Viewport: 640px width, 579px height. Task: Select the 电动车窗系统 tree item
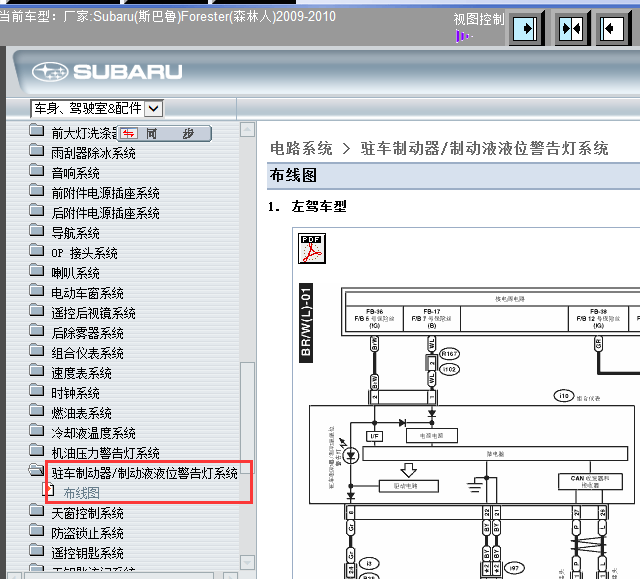(x=87, y=293)
